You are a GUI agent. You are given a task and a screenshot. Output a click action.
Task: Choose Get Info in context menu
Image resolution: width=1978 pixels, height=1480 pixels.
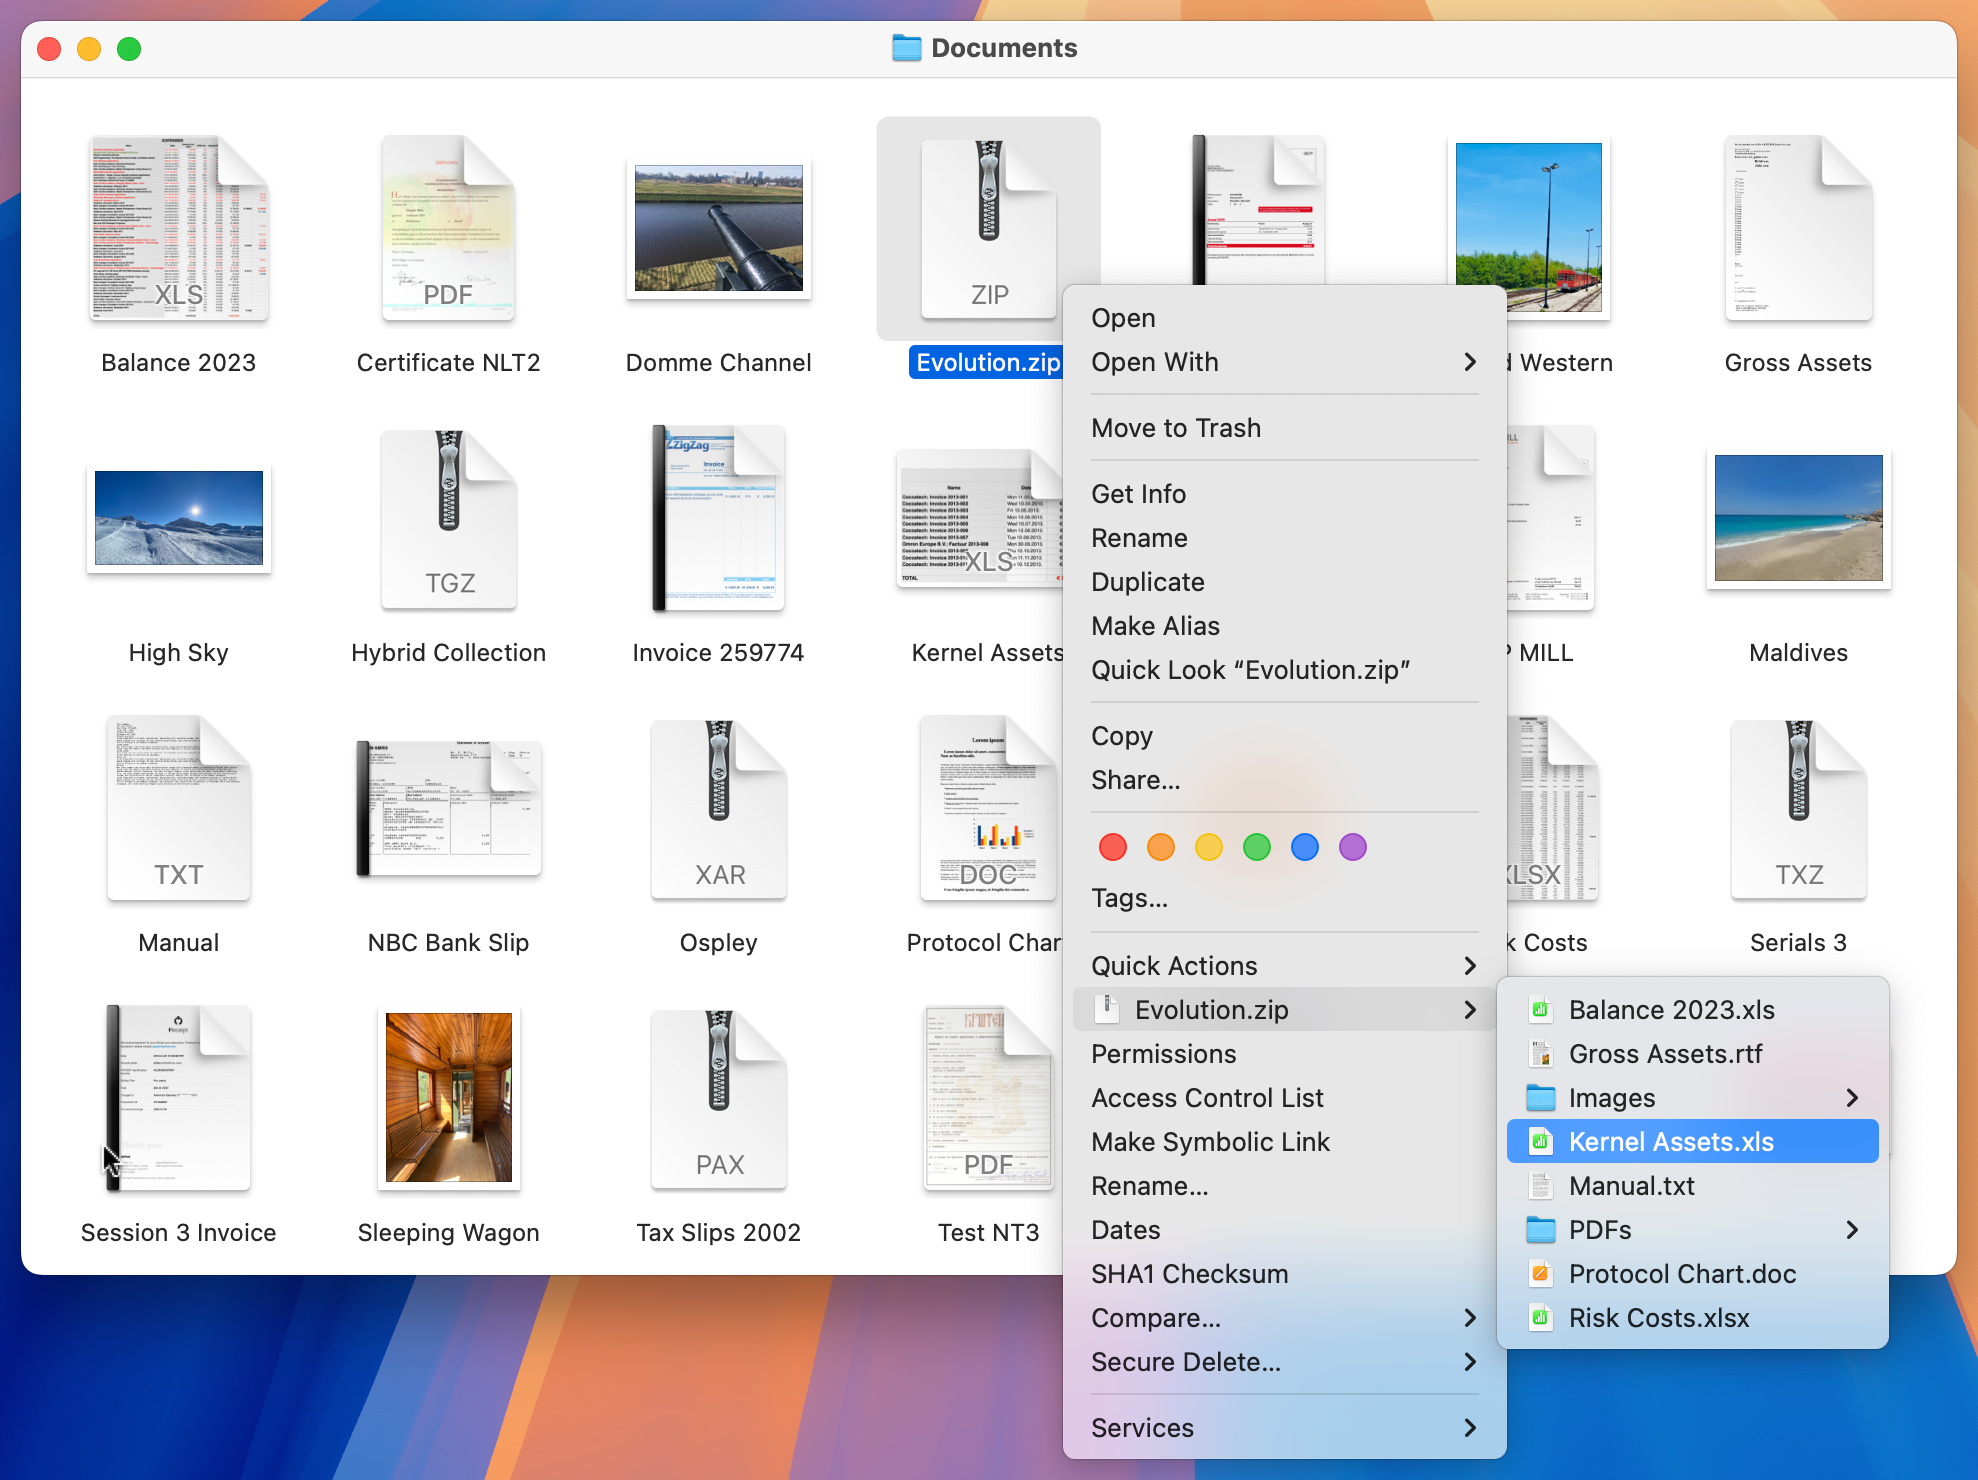tap(1285, 494)
